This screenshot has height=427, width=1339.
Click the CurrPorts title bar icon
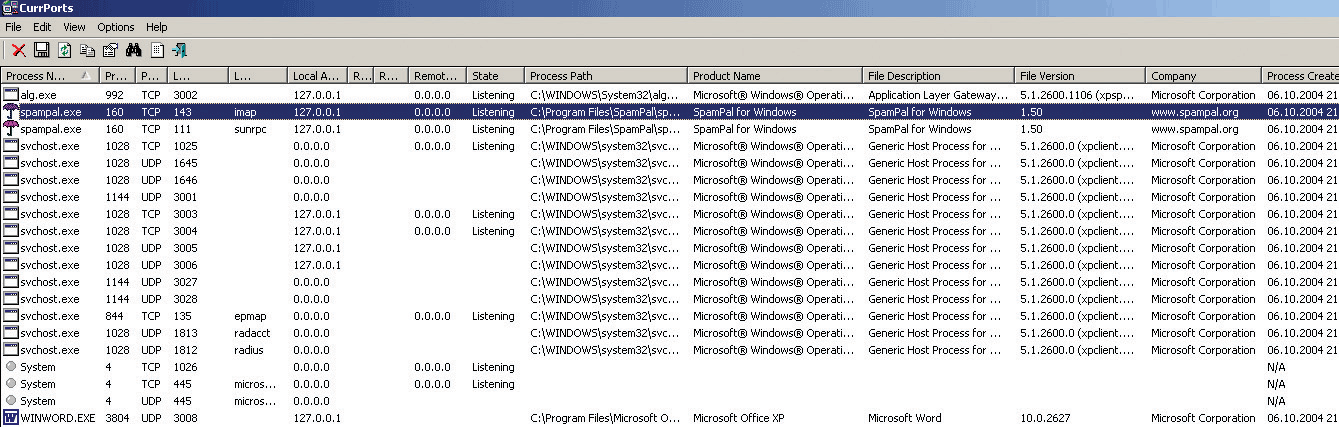coord(10,8)
